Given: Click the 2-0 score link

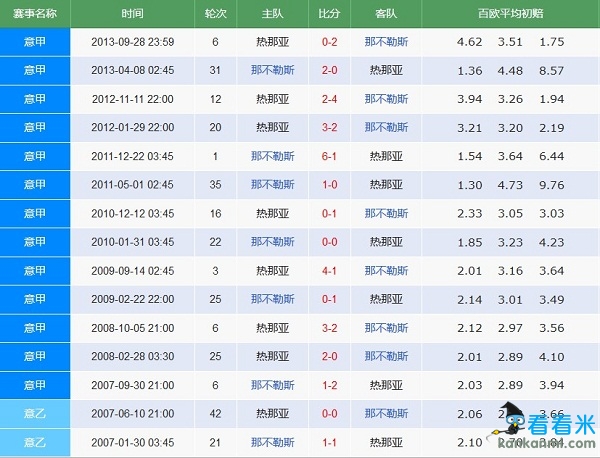Looking at the screenshot, I should click(329, 71).
